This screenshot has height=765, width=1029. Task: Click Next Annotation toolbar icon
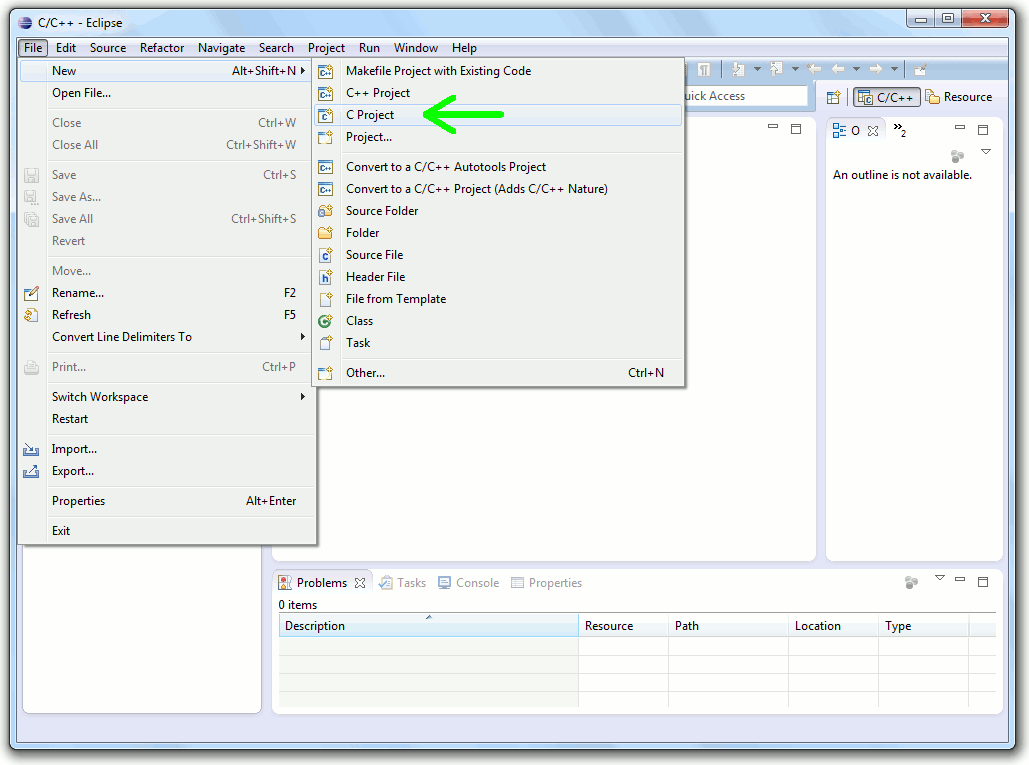point(738,69)
